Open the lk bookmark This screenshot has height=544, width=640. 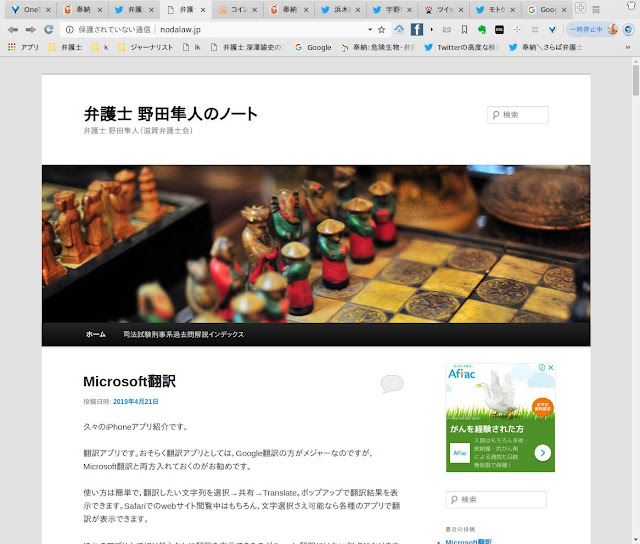point(192,47)
